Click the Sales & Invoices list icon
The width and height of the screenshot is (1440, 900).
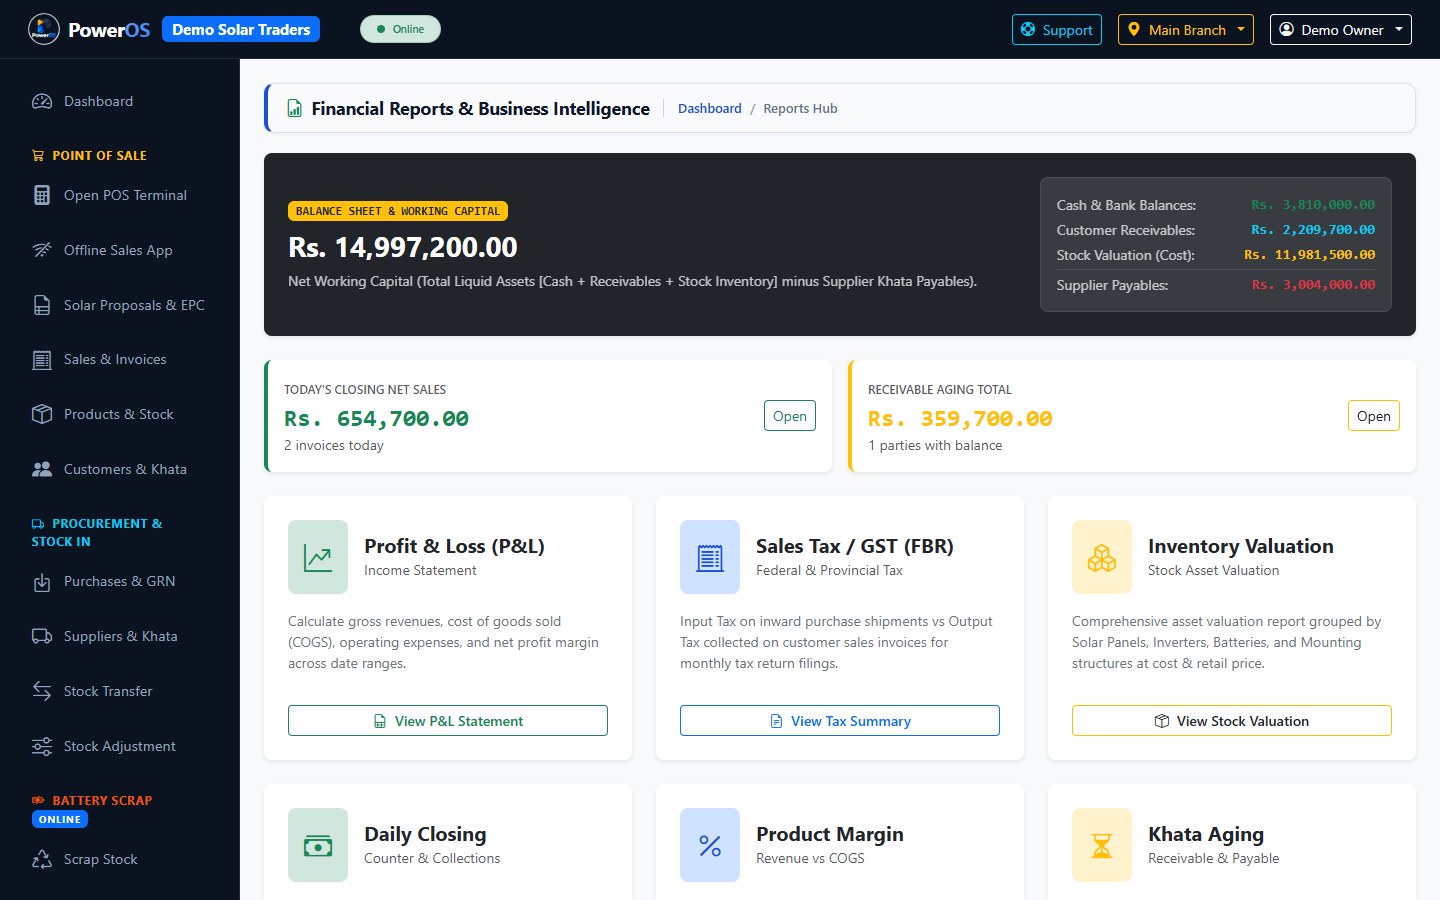coord(42,360)
